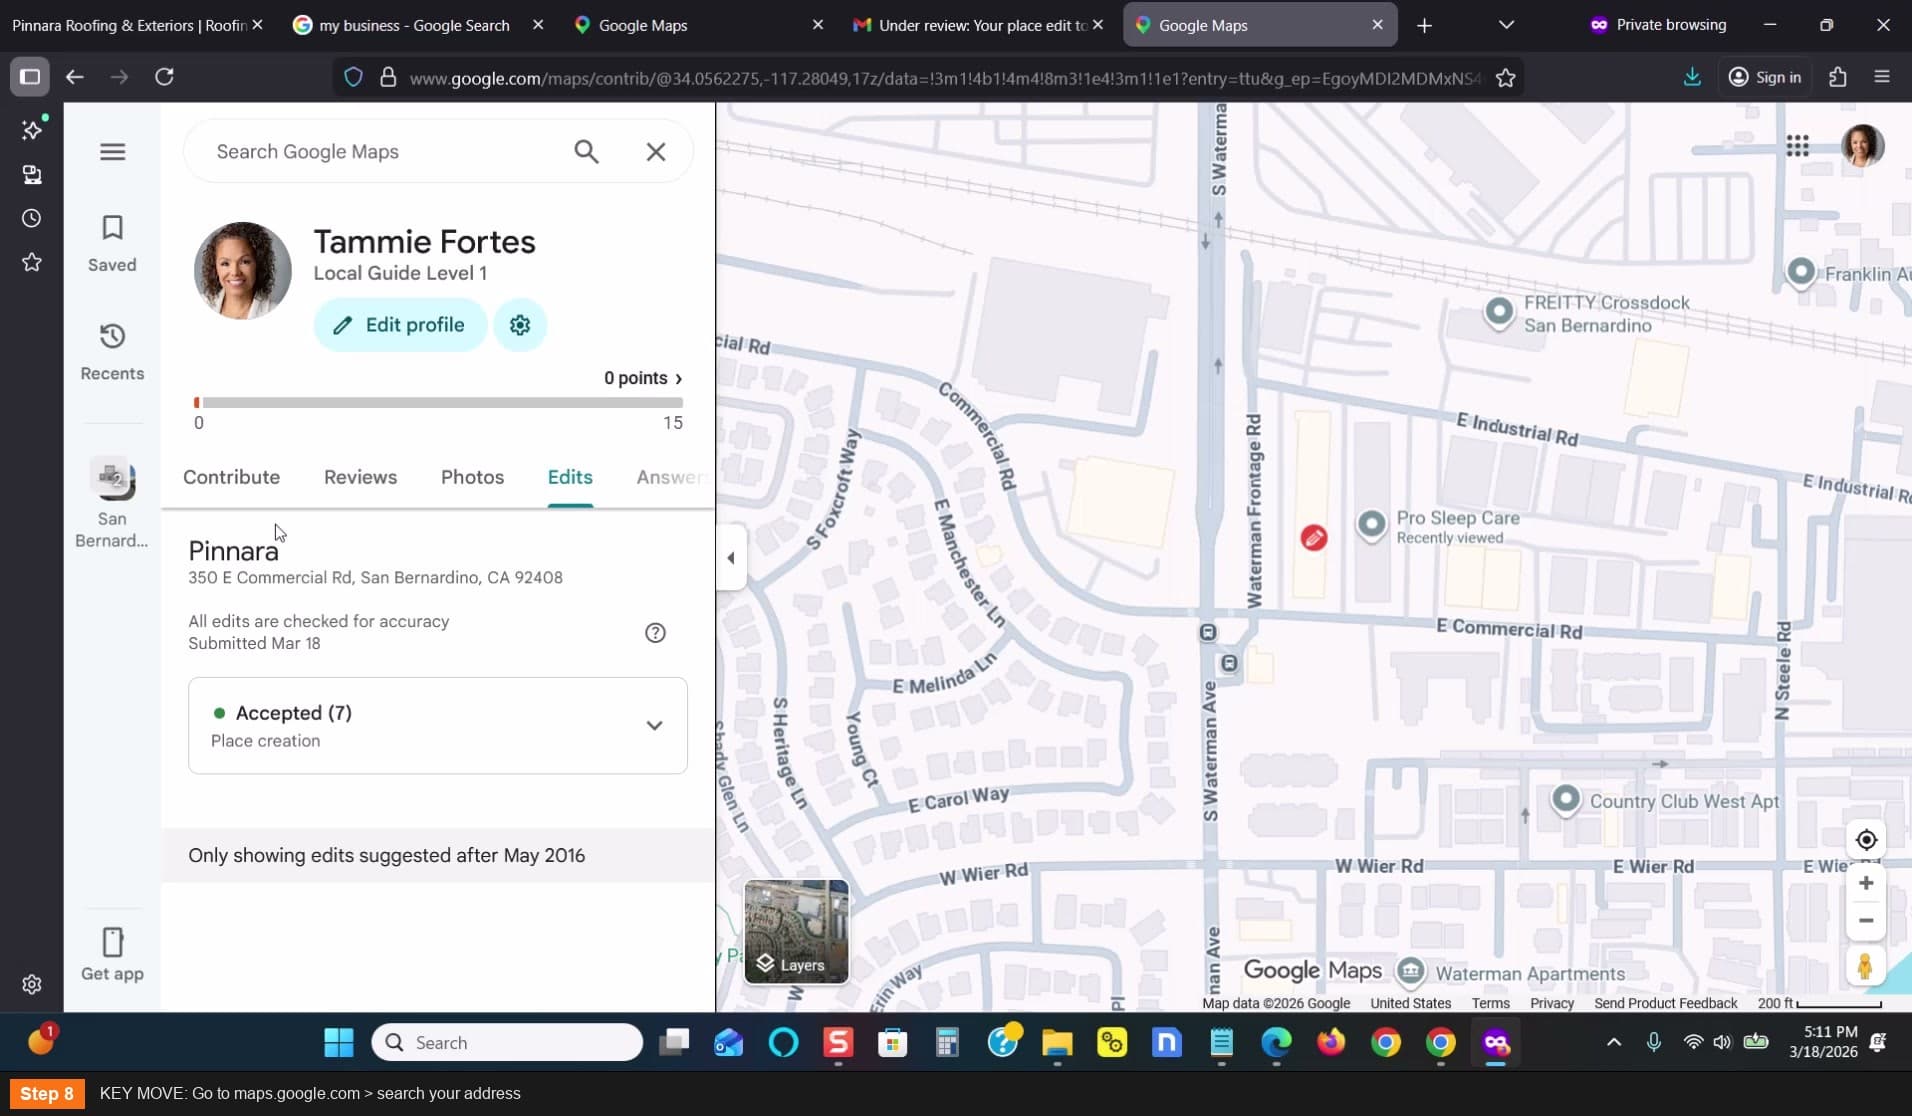Select FREITTY Crossdock map pin

1499,312
